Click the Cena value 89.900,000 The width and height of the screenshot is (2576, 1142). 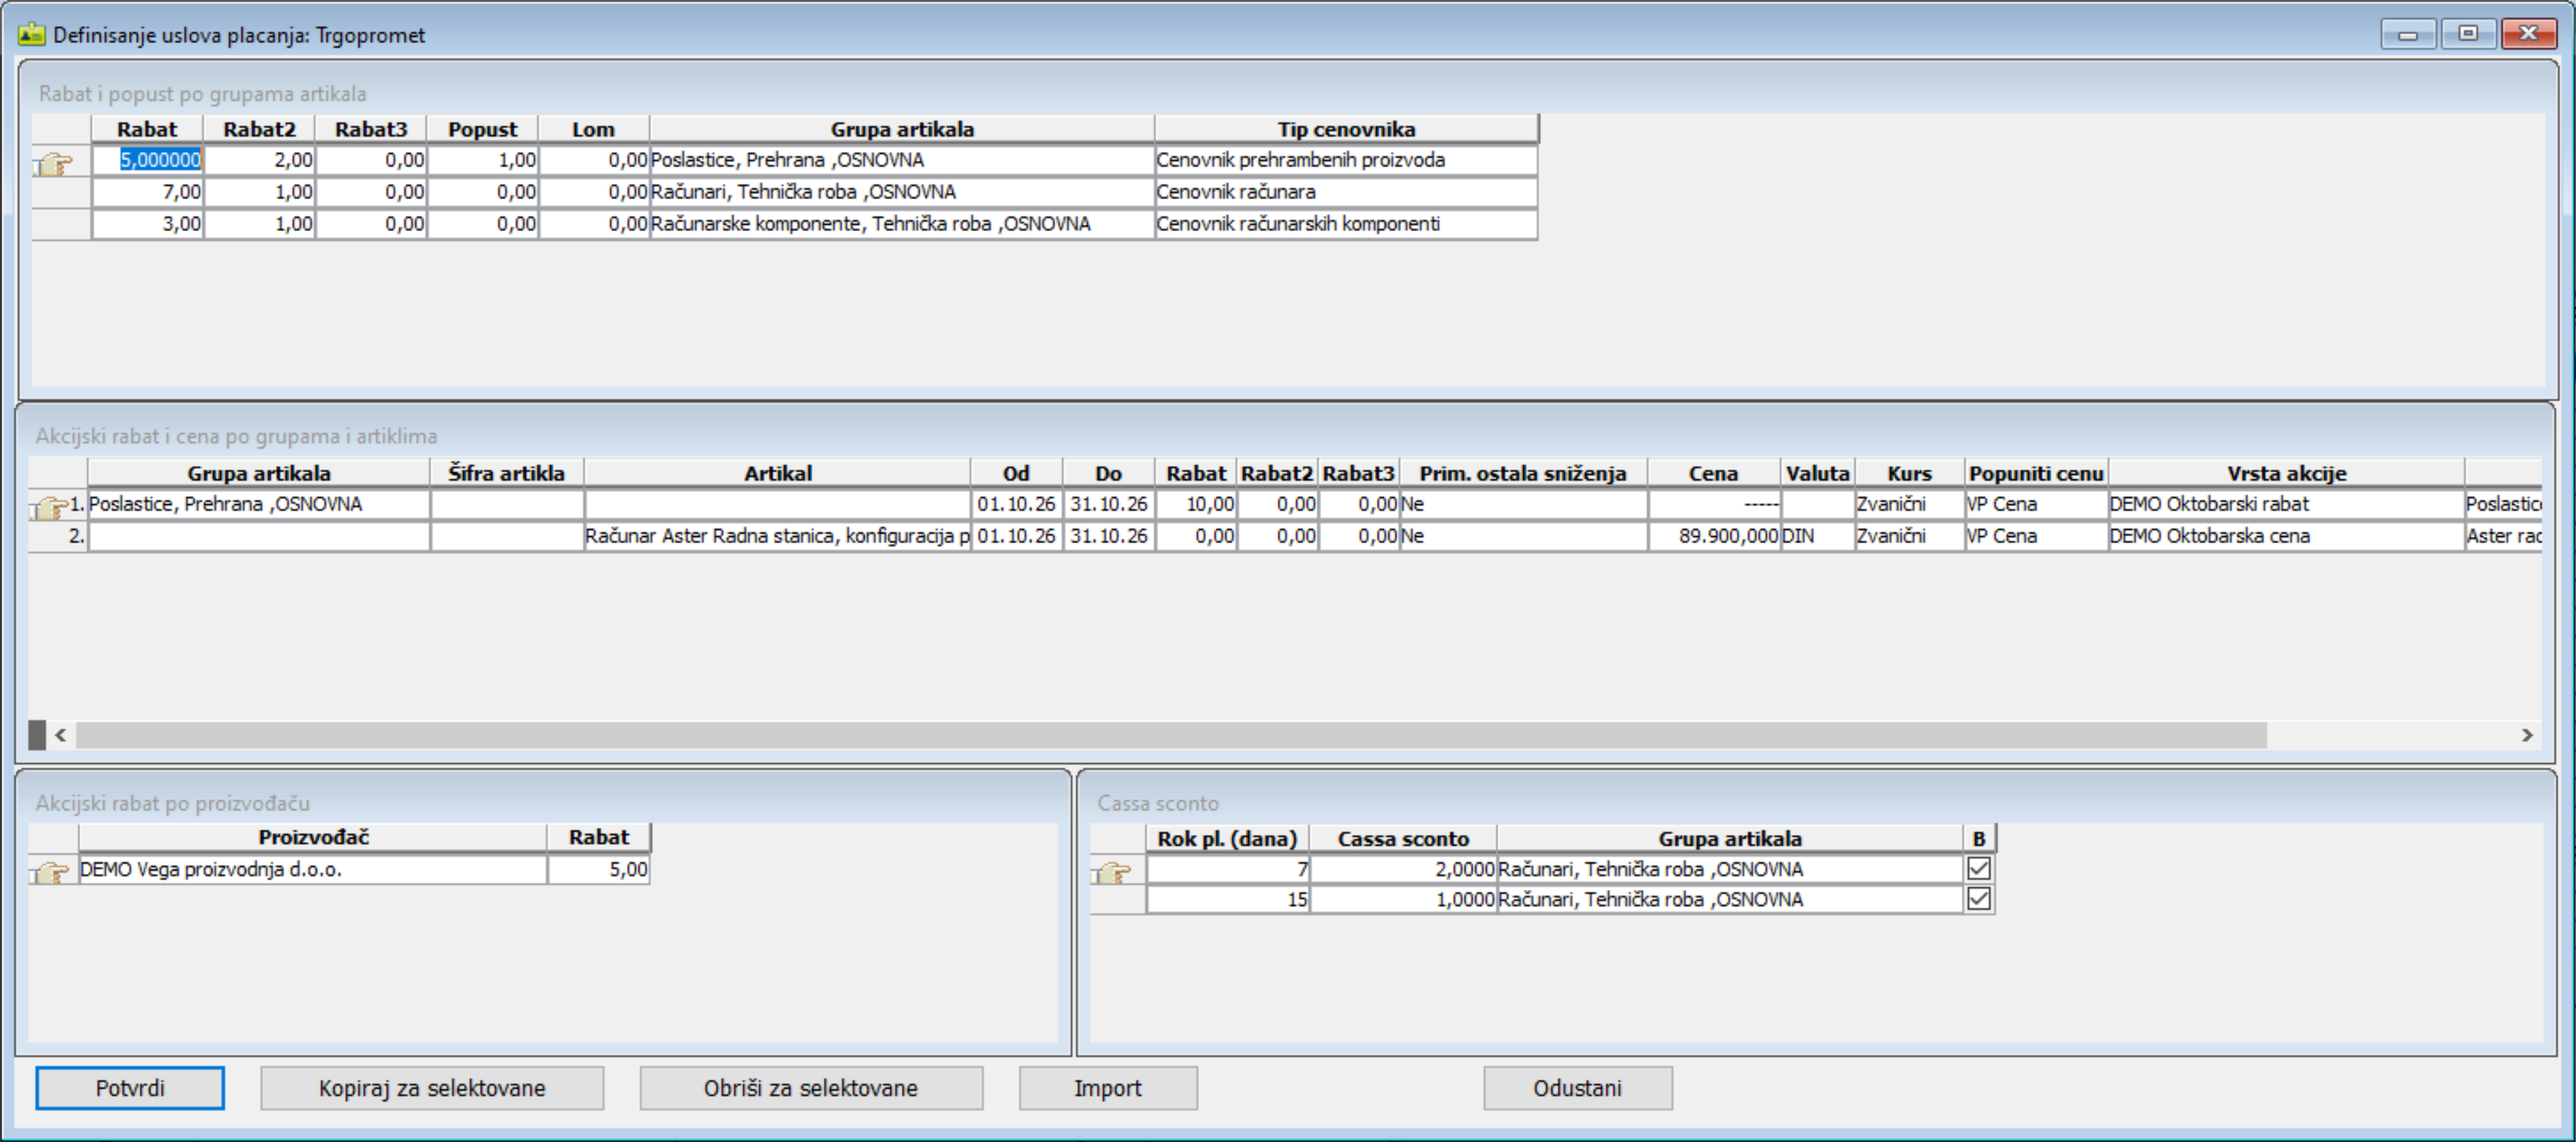click(1714, 536)
